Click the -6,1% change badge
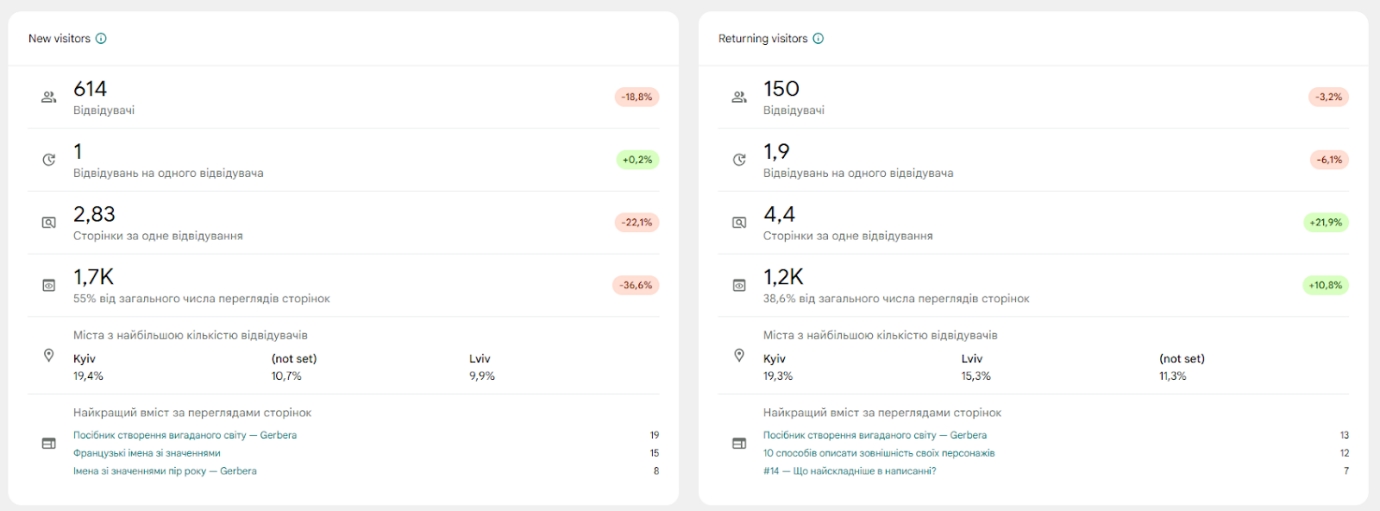1380x511 pixels. (1330, 160)
